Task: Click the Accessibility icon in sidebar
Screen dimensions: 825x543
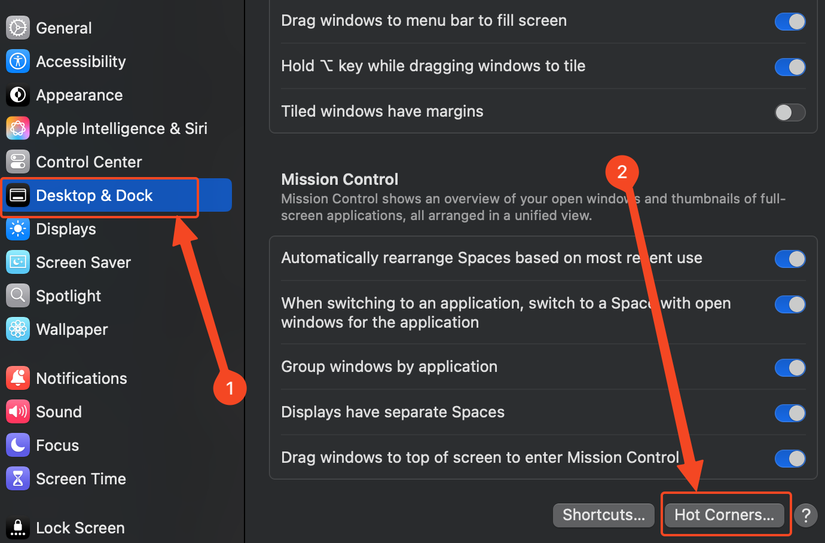Action: click(18, 62)
